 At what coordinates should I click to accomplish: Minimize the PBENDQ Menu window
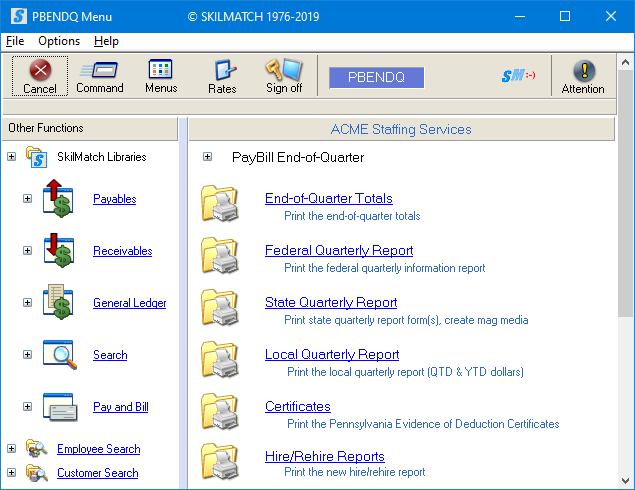(x=520, y=16)
